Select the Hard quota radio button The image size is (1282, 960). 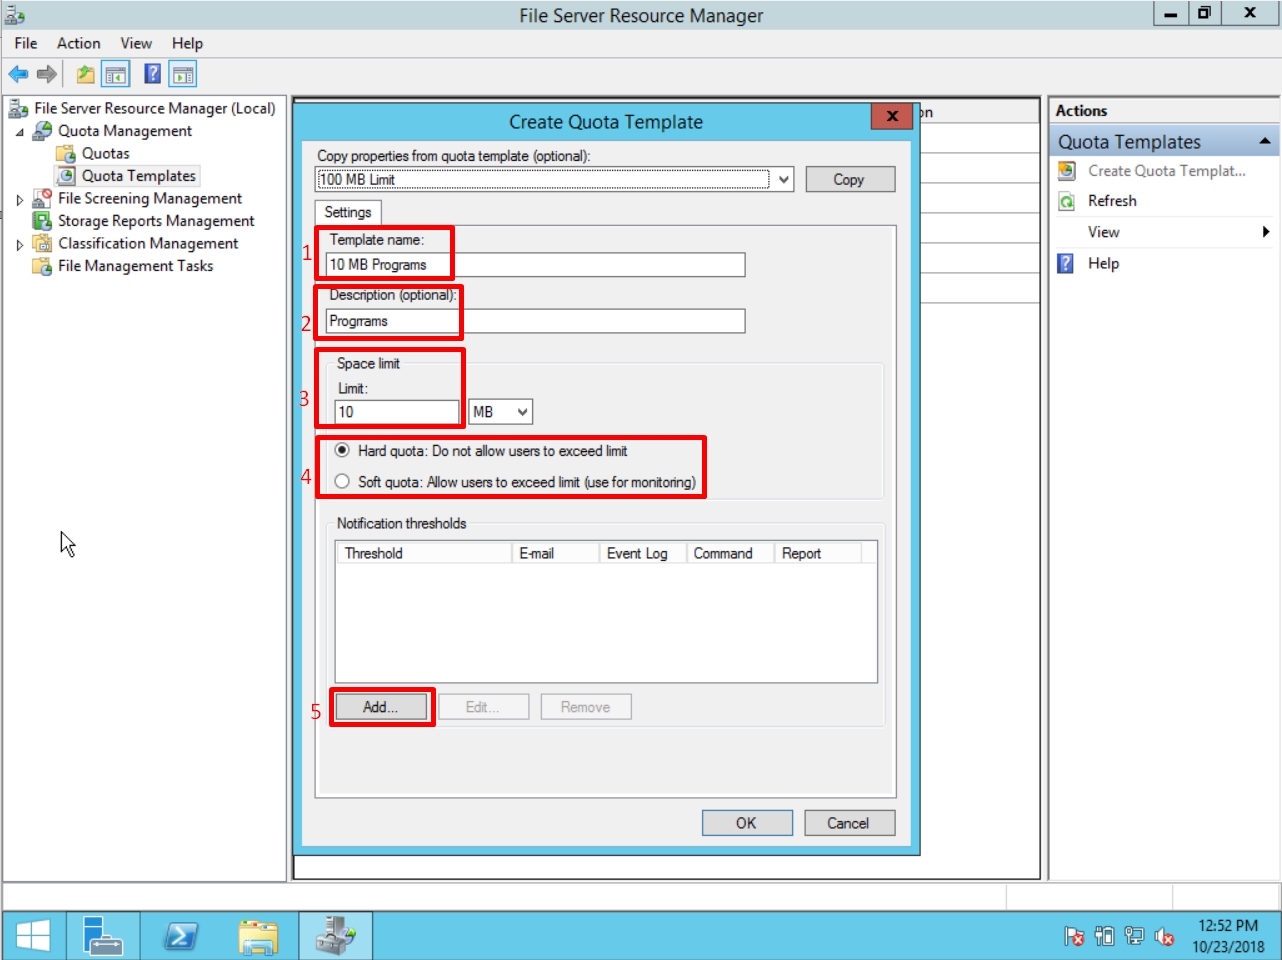(x=341, y=451)
